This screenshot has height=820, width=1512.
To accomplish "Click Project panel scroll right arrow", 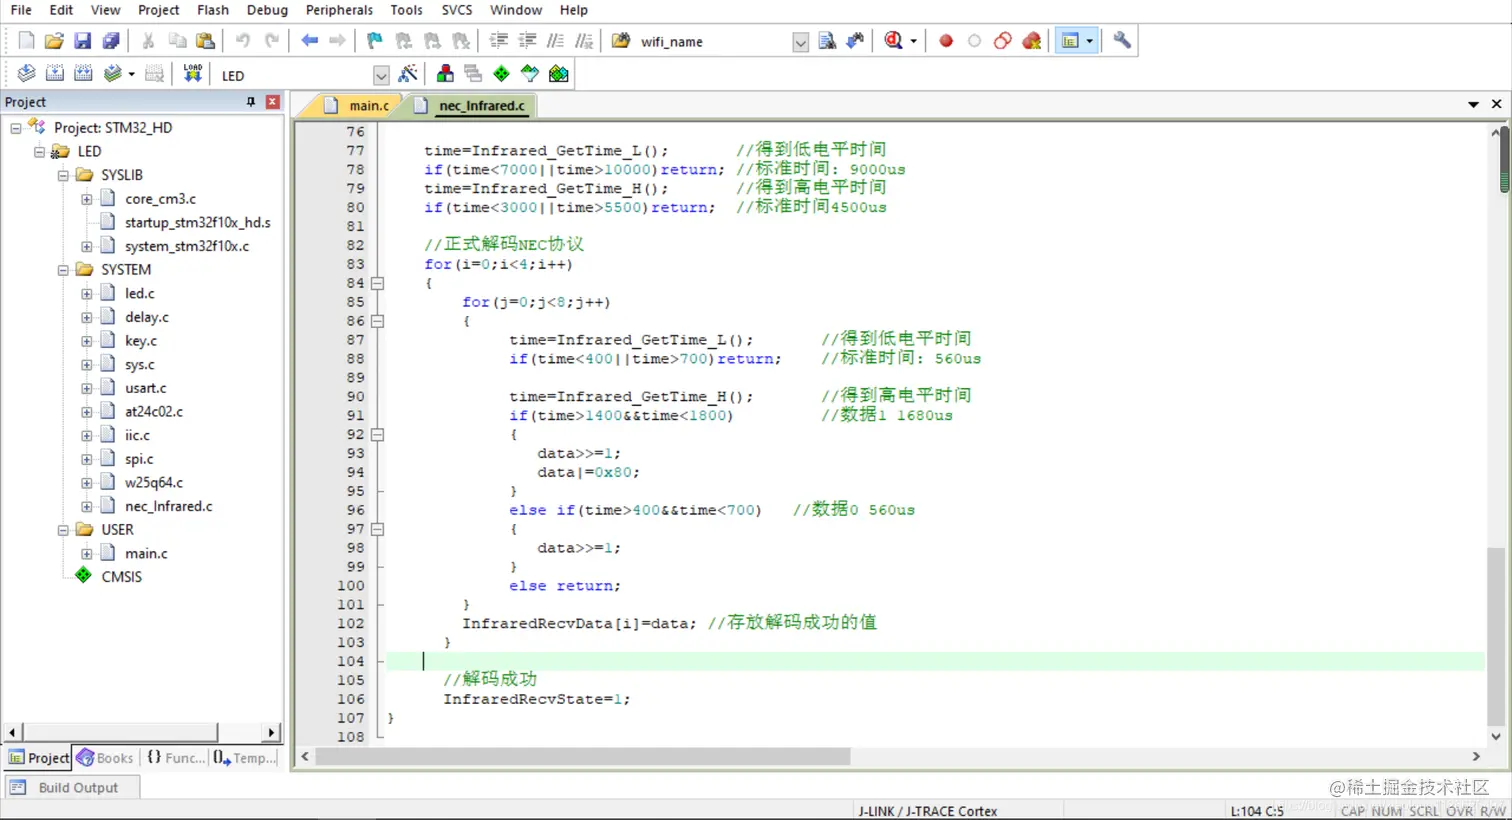I will tap(271, 733).
